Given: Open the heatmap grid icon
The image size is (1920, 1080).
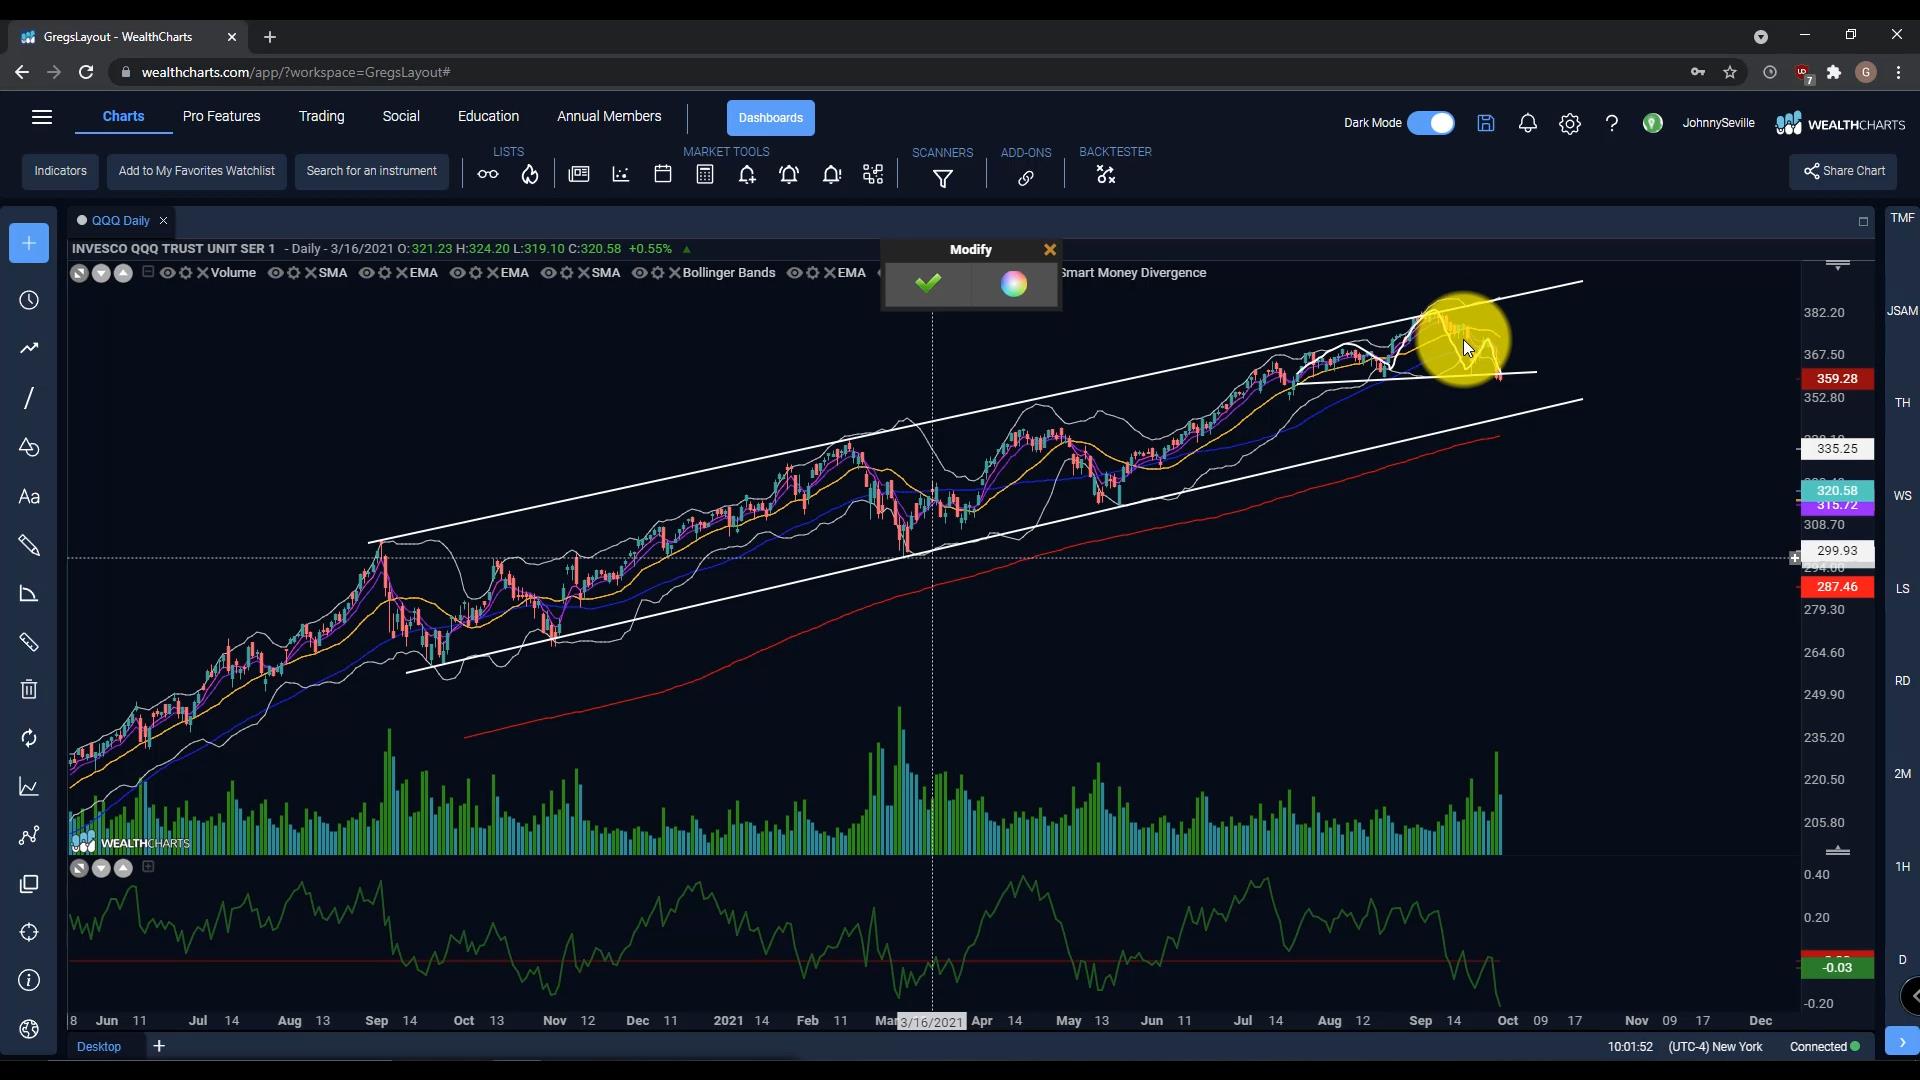Looking at the screenshot, I should tap(874, 175).
